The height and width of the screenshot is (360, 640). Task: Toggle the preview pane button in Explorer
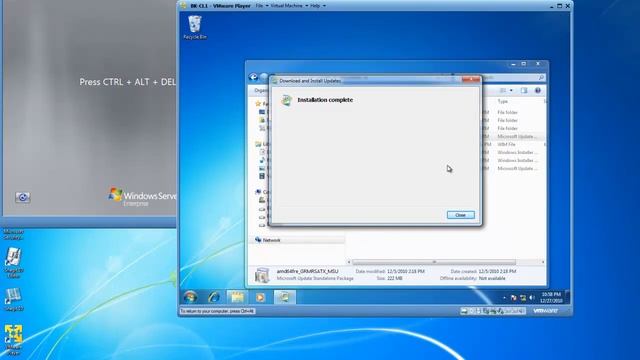tap(524, 91)
